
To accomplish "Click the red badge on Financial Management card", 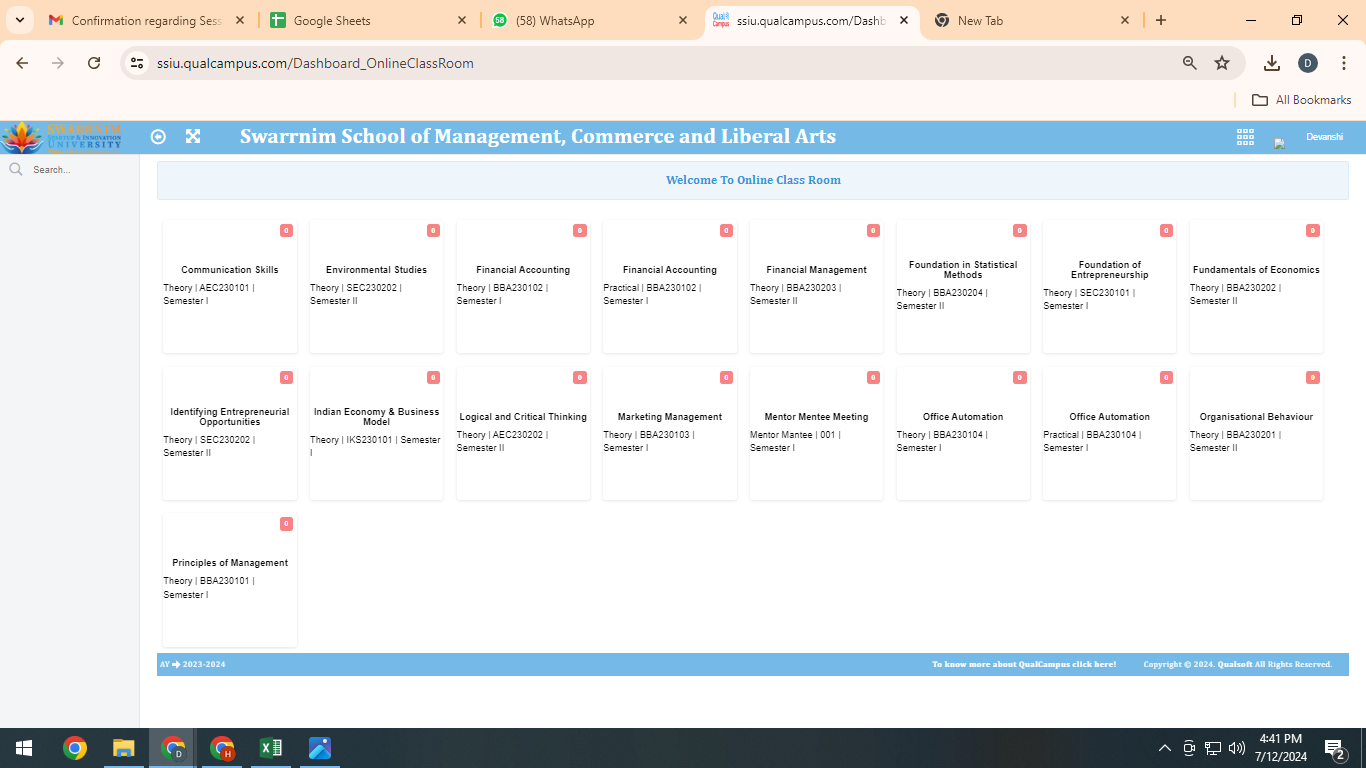I will [873, 231].
